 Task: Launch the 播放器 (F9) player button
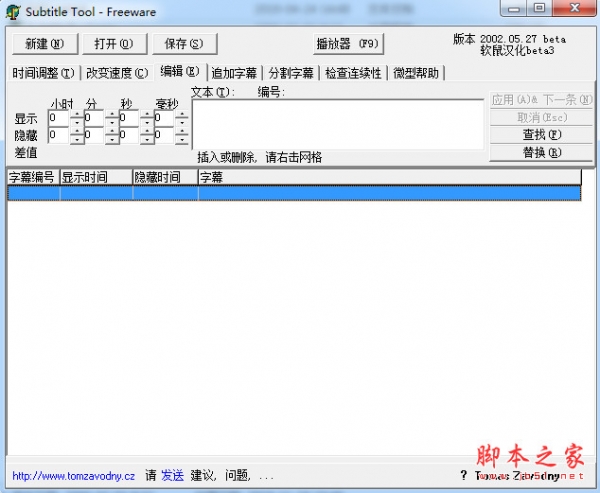pyautogui.click(x=348, y=44)
